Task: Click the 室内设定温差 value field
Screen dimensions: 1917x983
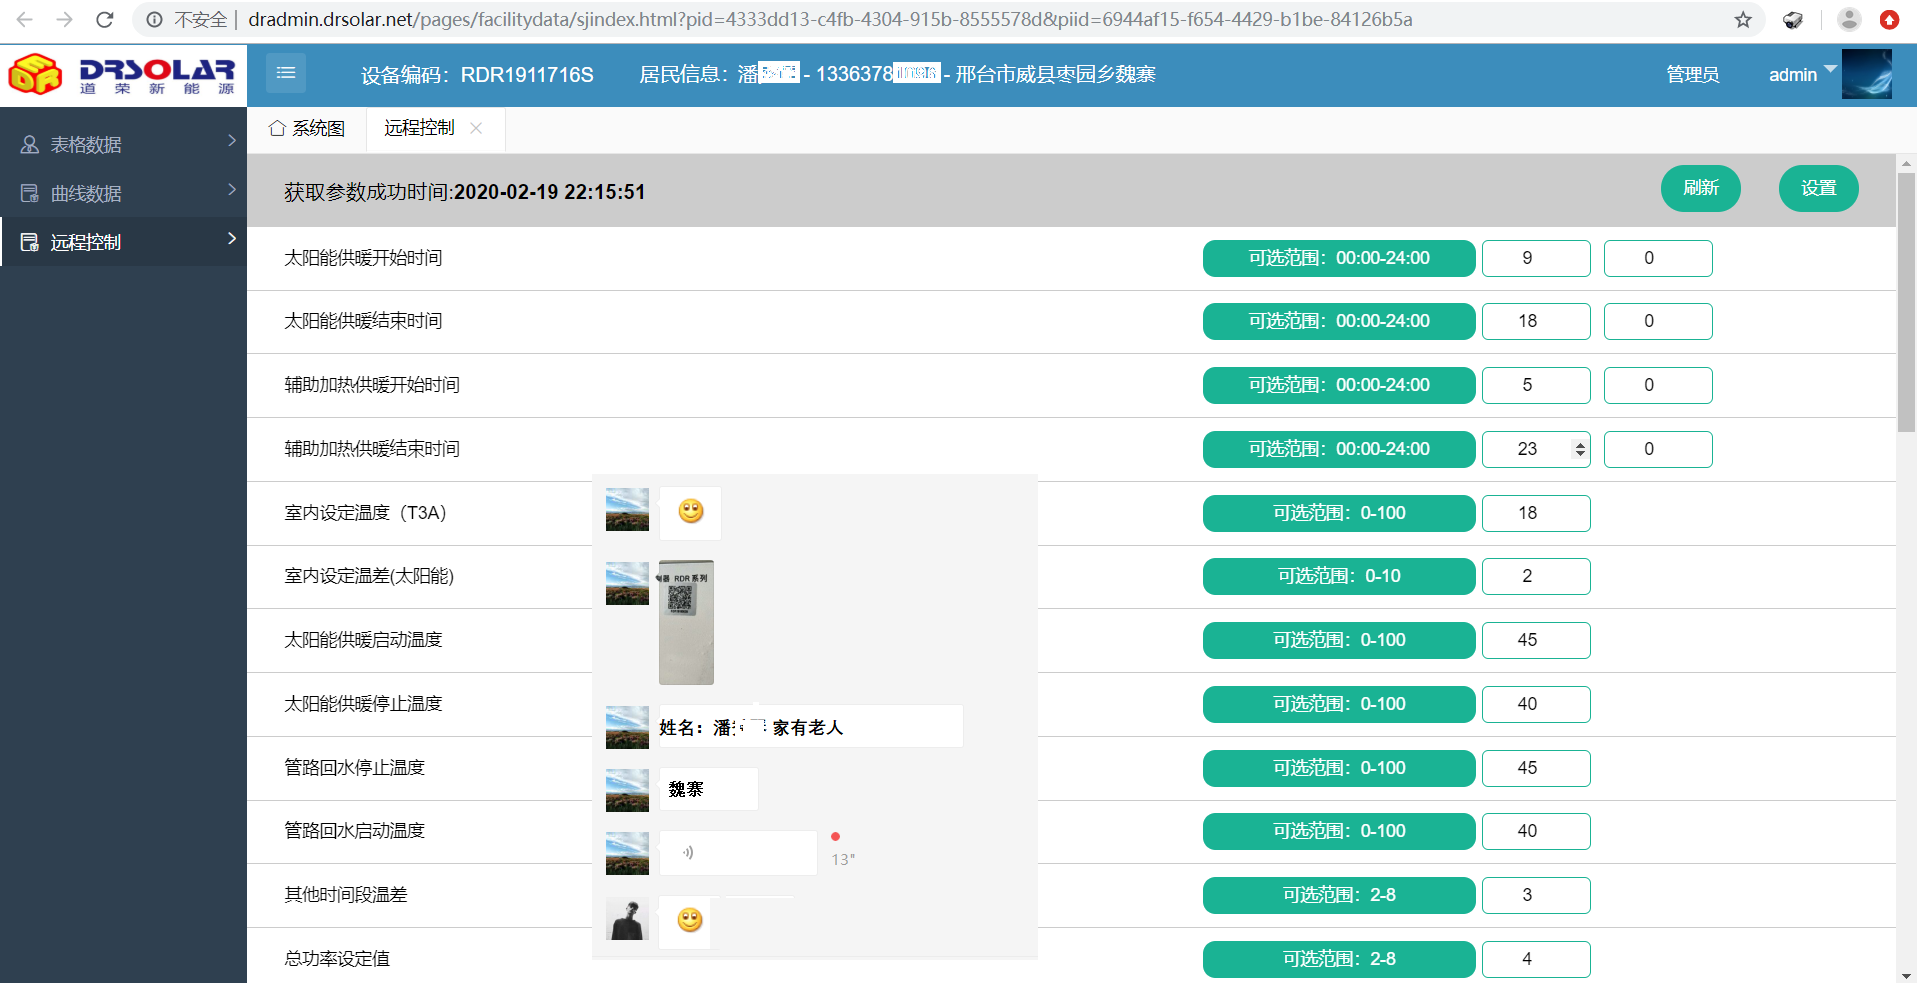Action: click(1536, 576)
